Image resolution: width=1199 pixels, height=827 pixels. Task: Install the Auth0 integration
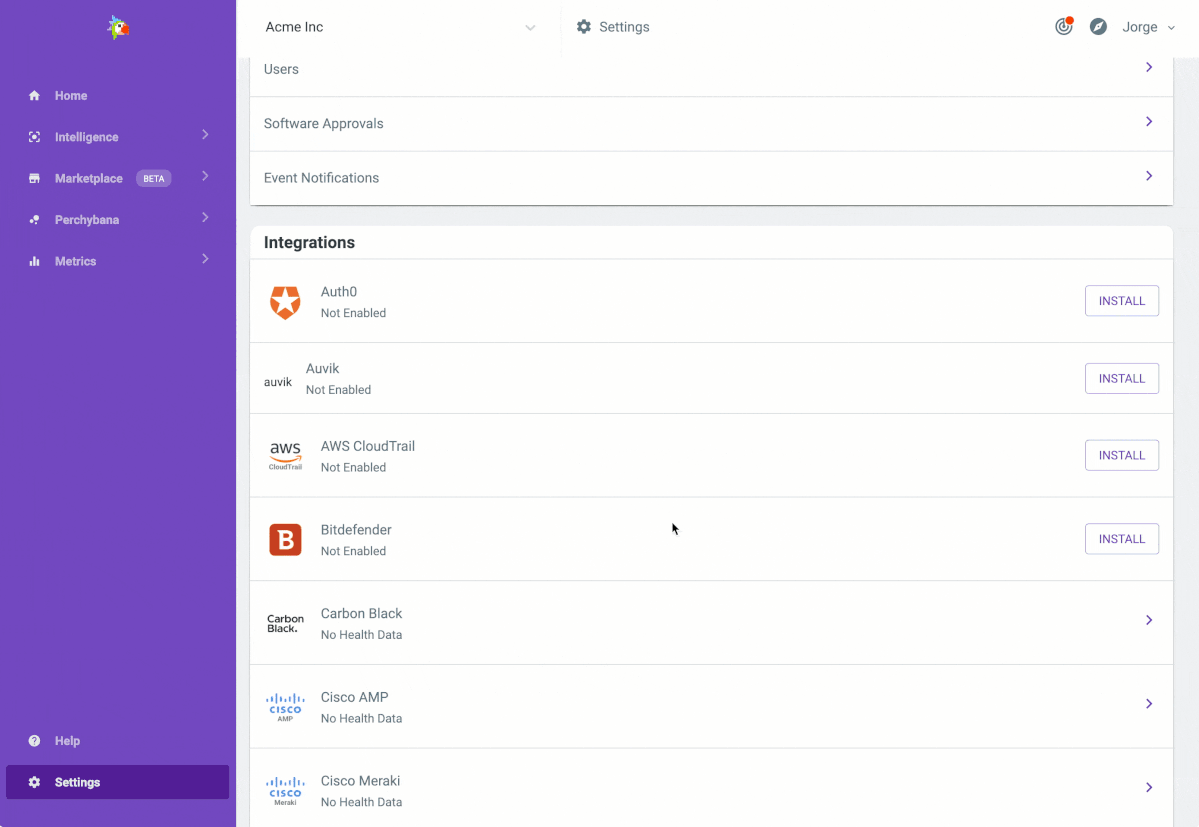coord(1122,300)
